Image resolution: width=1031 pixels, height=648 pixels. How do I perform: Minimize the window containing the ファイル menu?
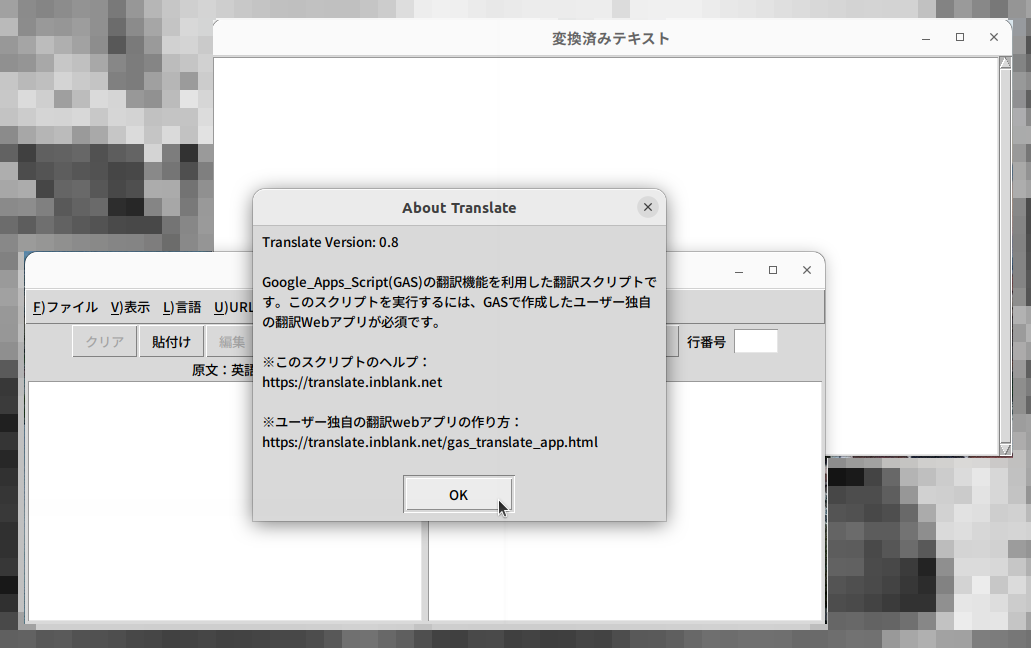click(739, 271)
